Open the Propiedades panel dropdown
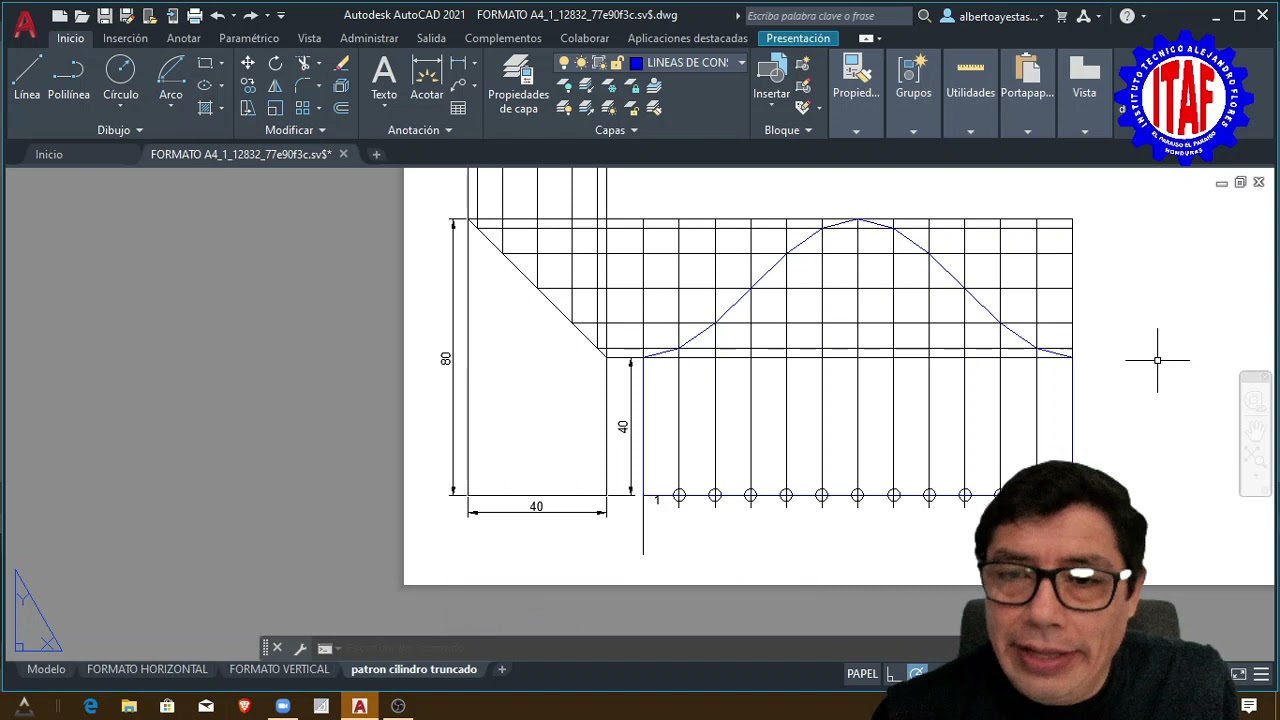 point(856,131)
